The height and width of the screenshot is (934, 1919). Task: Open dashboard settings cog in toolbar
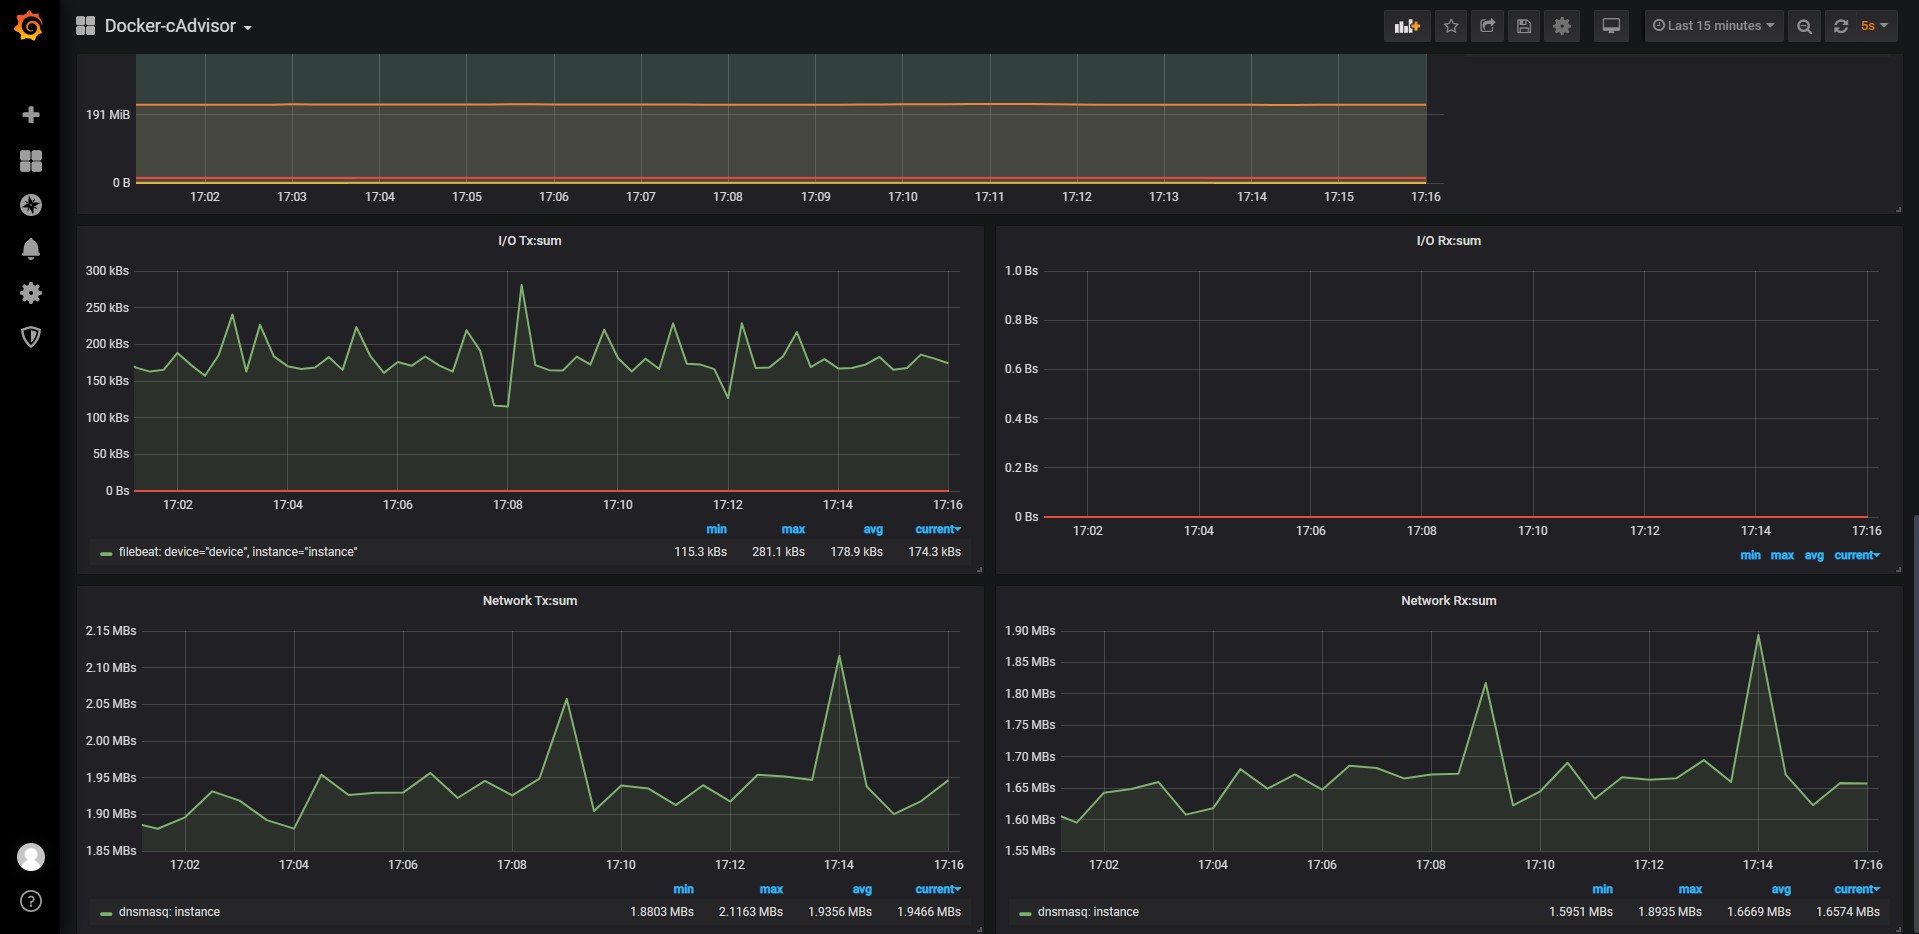1562,26
